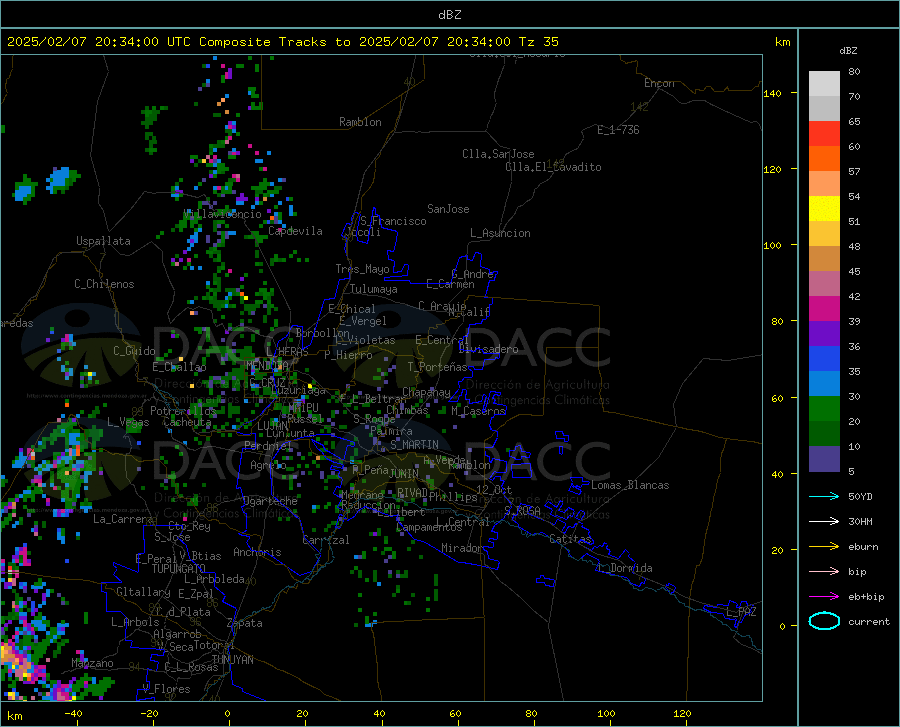Click the 'Potrerillos' map label

(x=183, y=411)
